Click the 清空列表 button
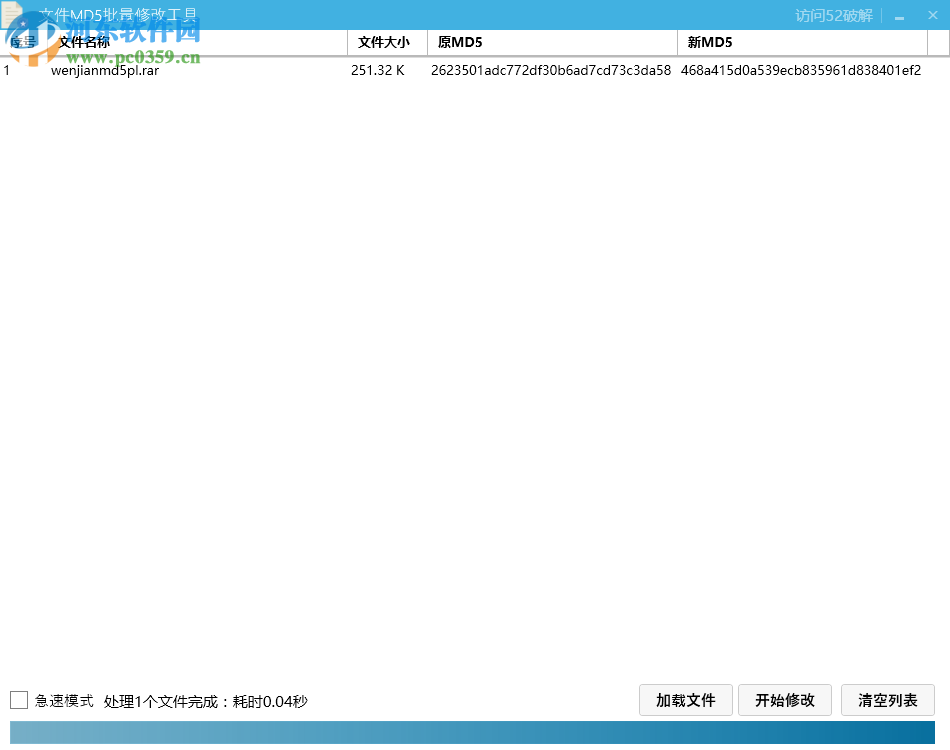The height and width of the screenshot is (750, 950). pos(887,700)
